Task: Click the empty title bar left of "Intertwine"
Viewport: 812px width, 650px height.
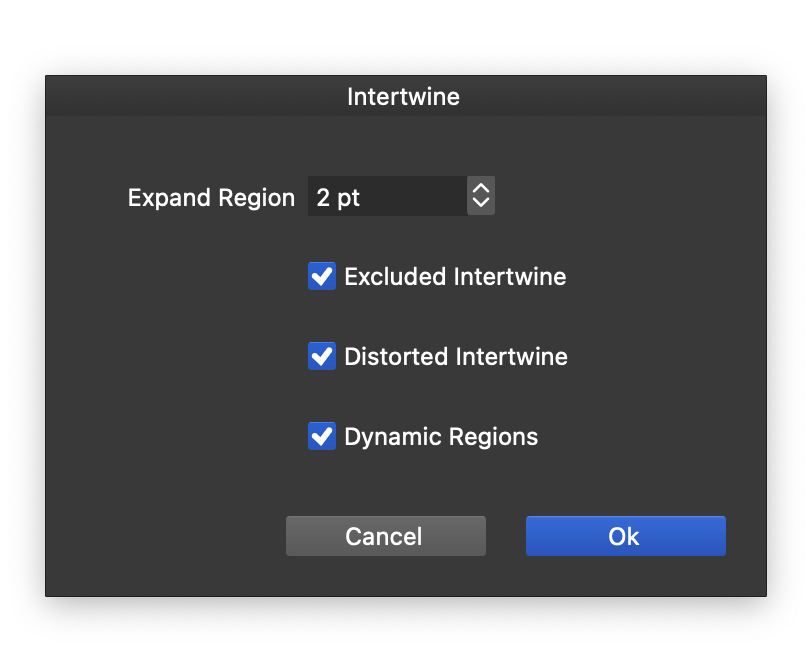Action: 190,97
